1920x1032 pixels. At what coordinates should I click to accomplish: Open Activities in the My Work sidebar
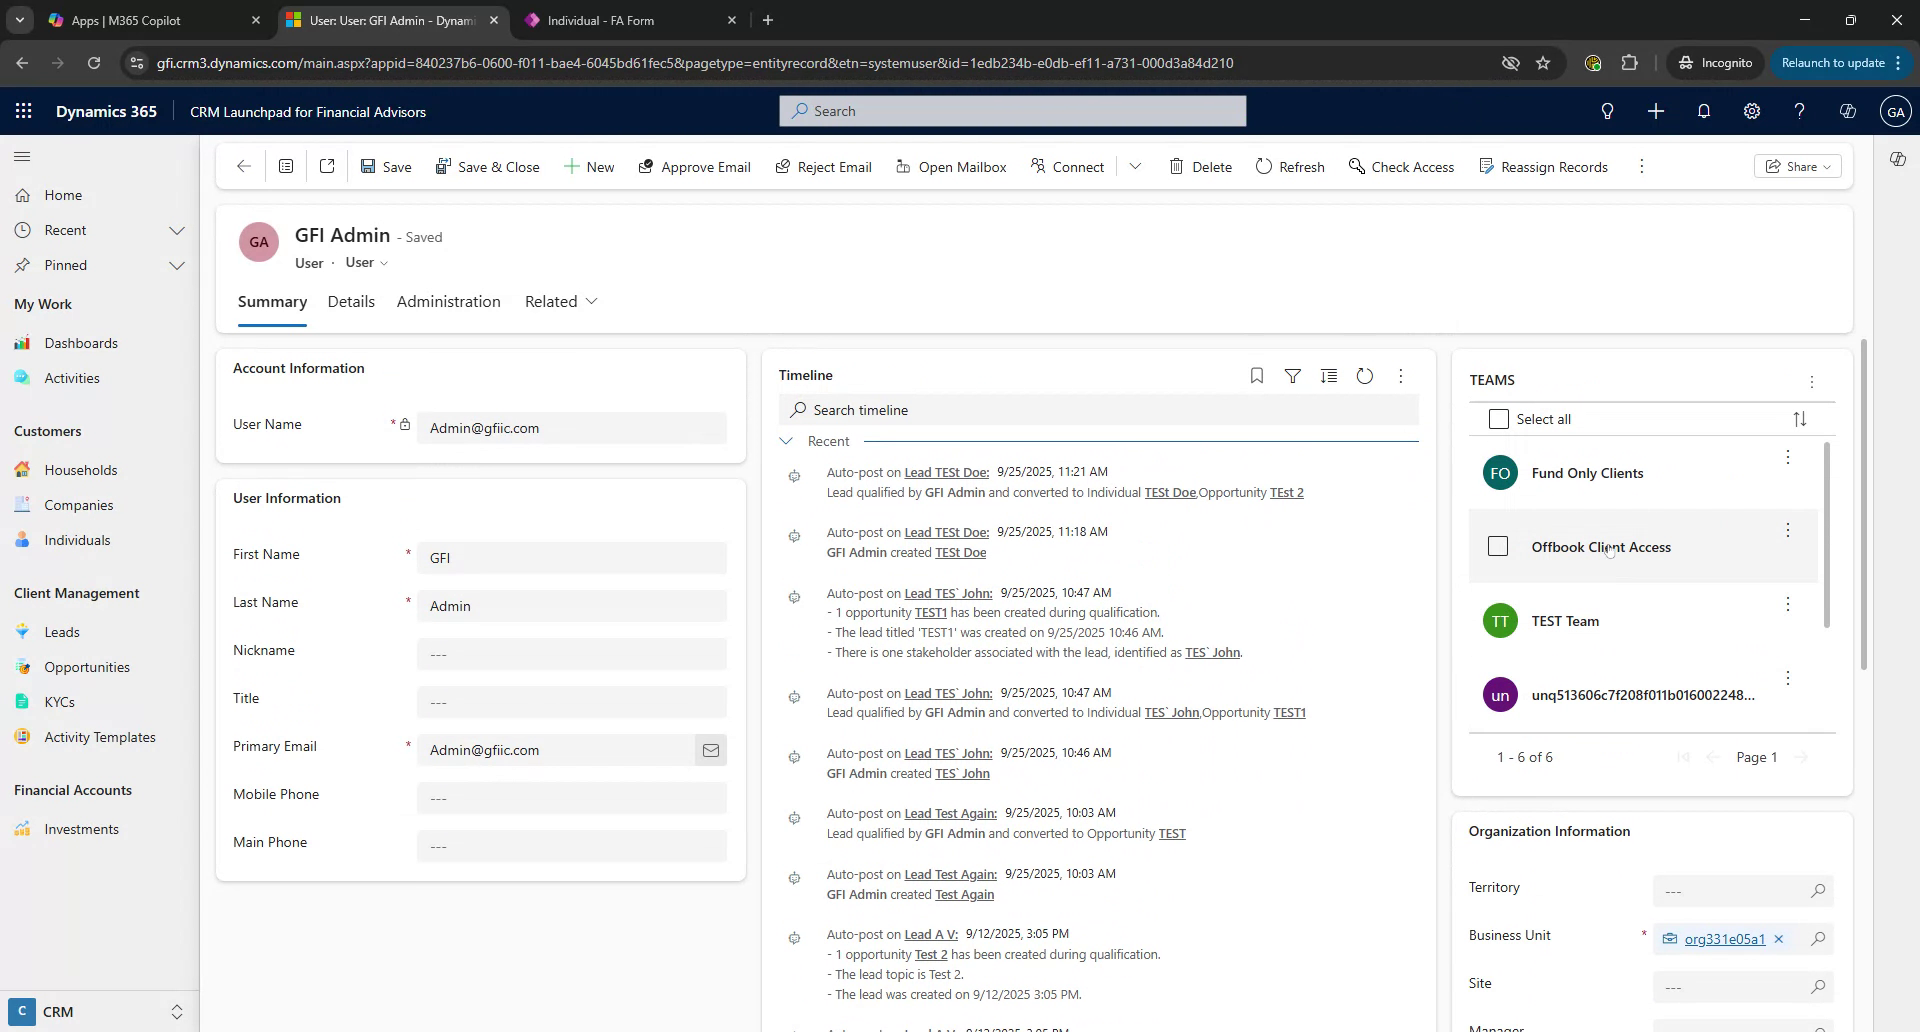(70, 378)
